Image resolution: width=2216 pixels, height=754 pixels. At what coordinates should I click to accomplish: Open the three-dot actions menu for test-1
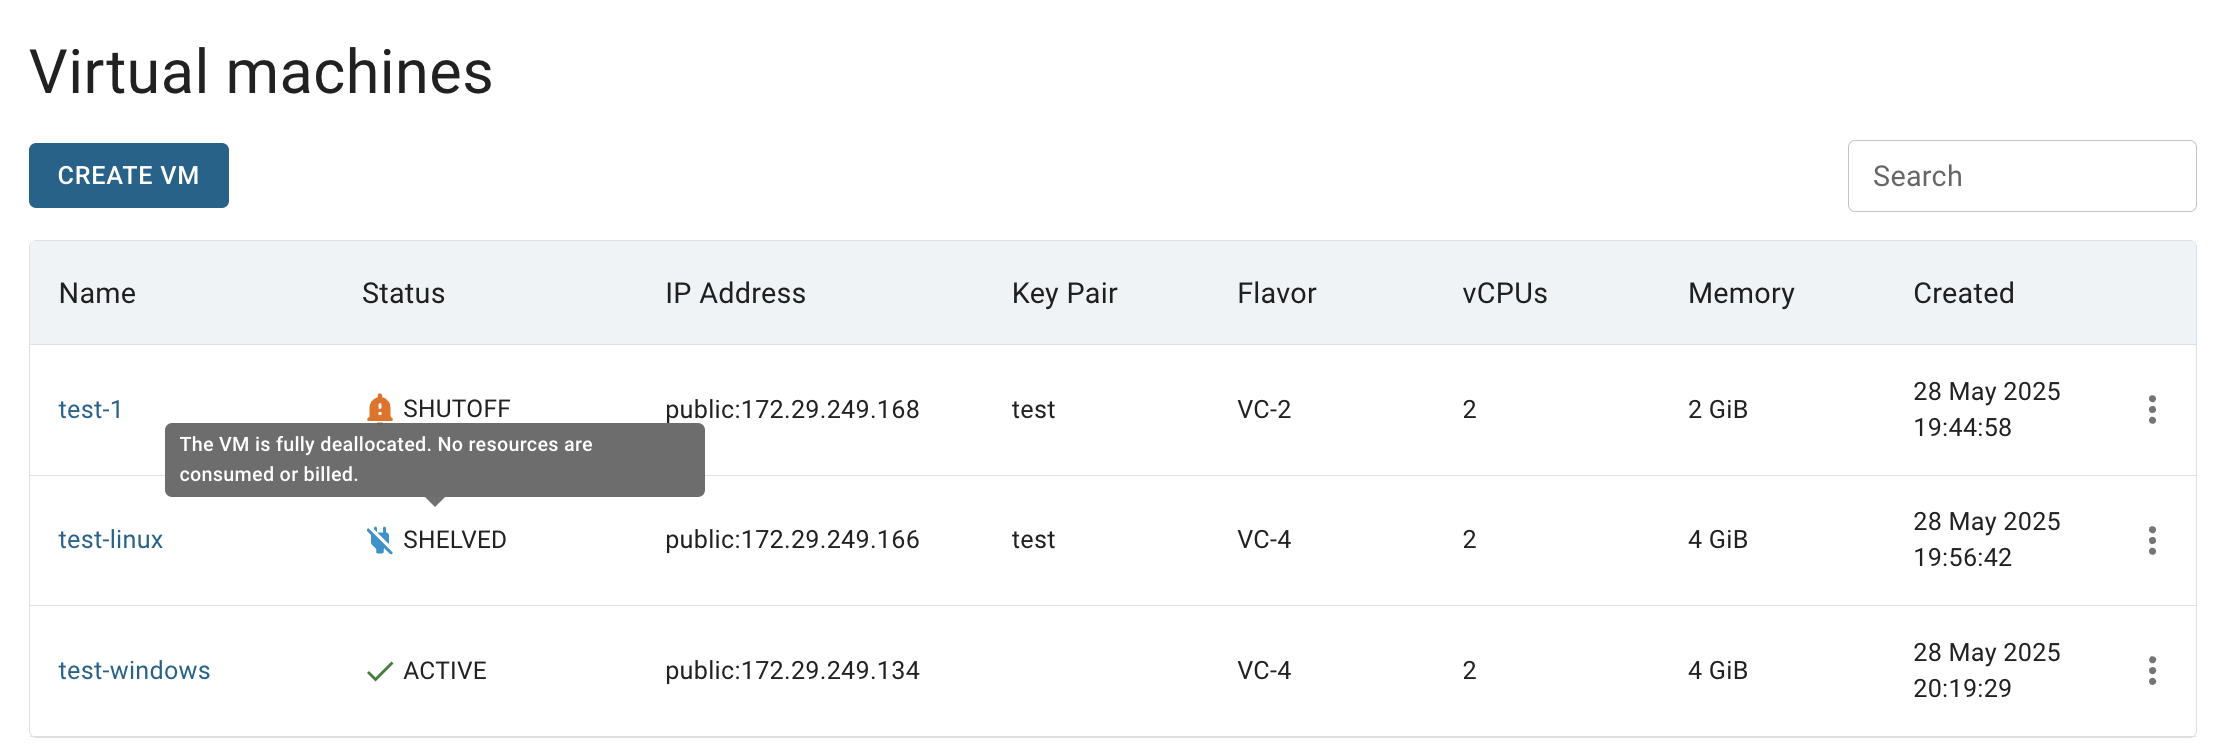pos(2152,409)
